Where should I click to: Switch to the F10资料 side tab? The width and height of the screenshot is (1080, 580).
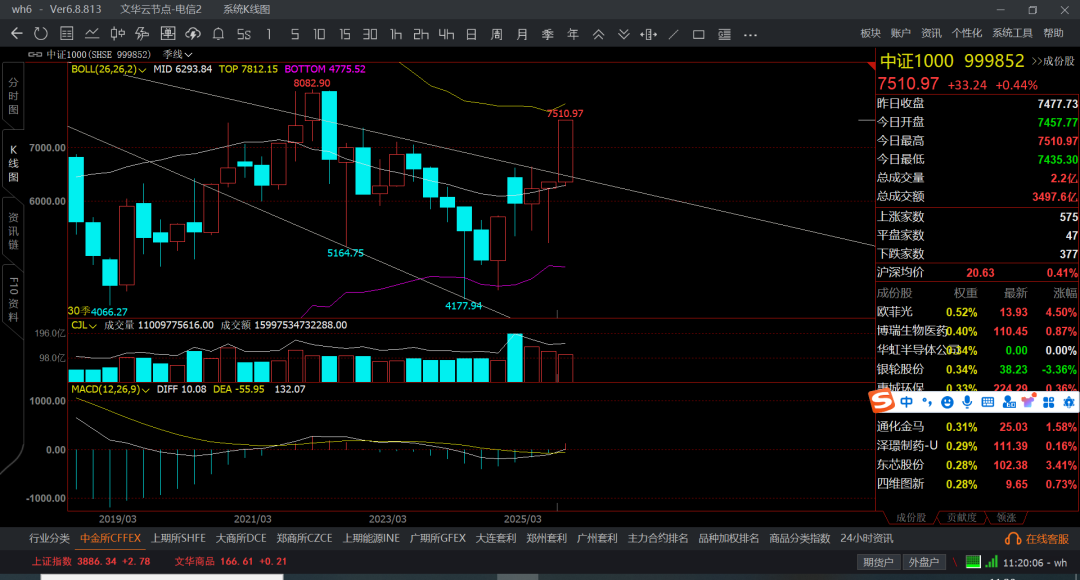click(x=13, y=300)
